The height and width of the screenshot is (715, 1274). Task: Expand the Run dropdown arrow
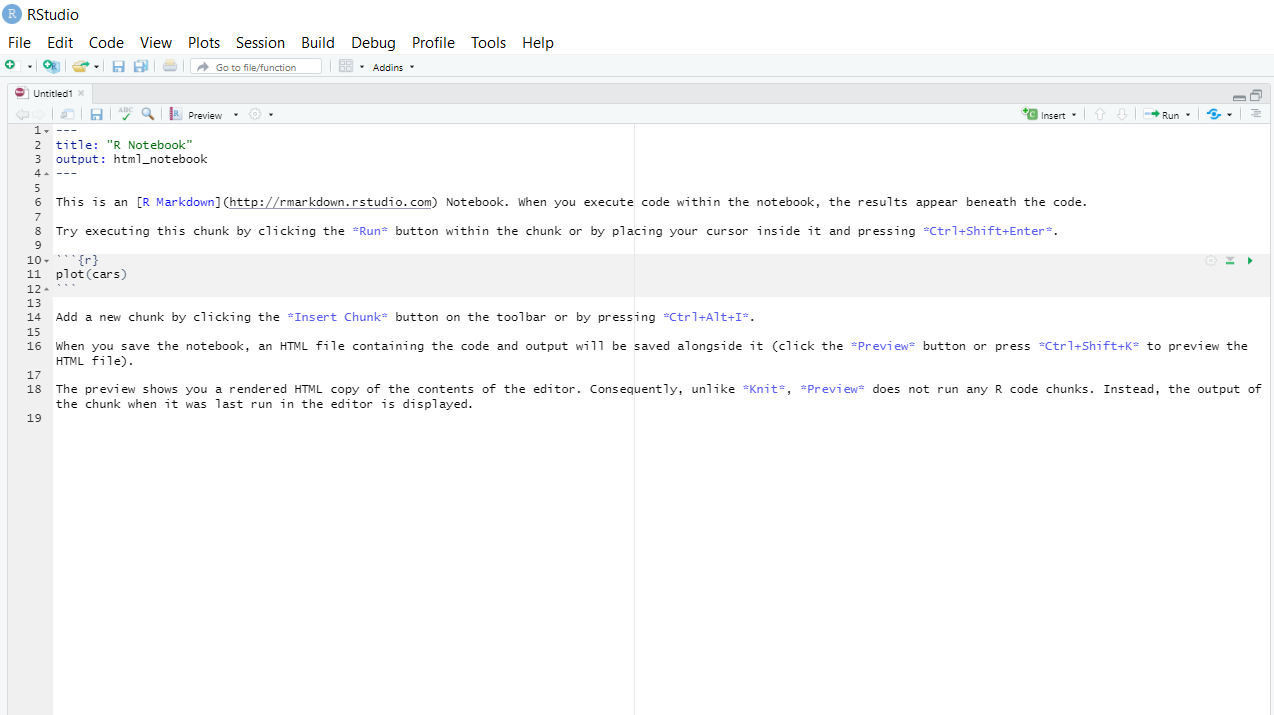click(1188, 115)
